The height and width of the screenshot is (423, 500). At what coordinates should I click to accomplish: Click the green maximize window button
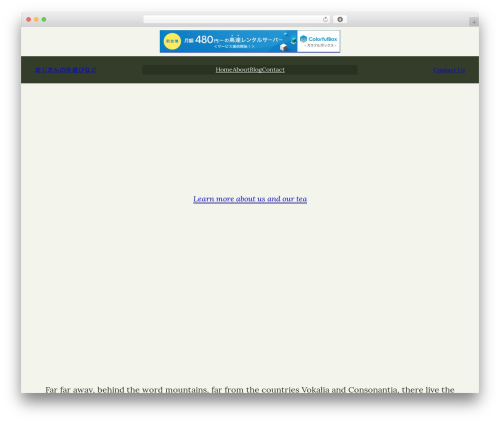pyautogui.click(x=44, y=19)
